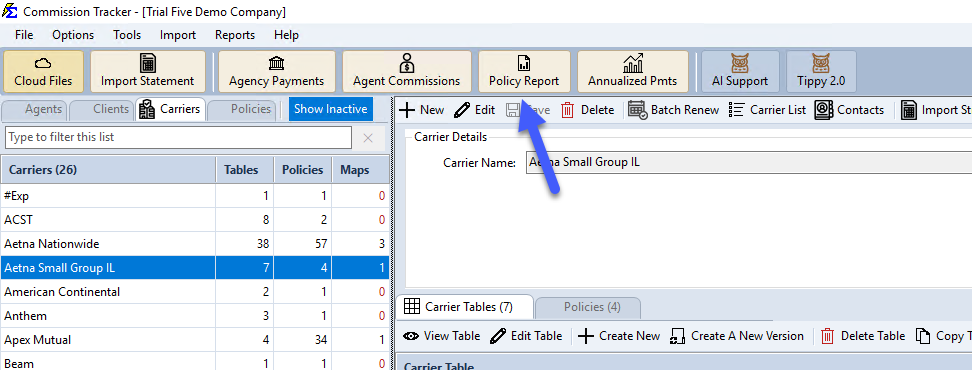Open Cloud Files from toolbar
This screenshot has height=370, width=972.
click(x=43, y=71)
